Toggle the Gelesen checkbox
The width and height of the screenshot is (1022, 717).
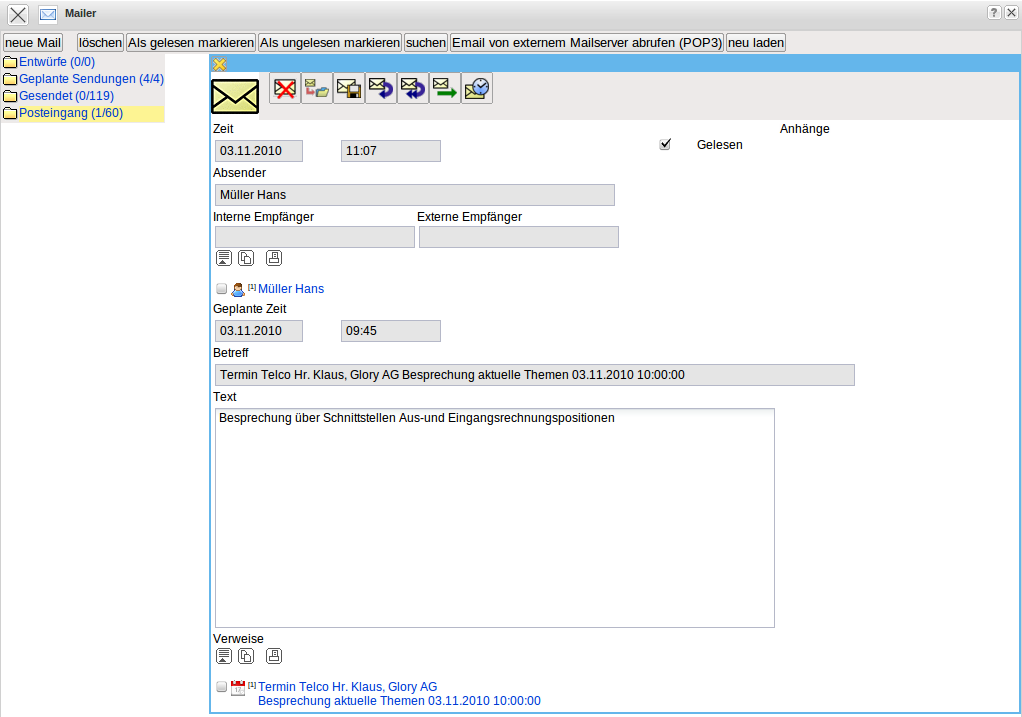665,145
